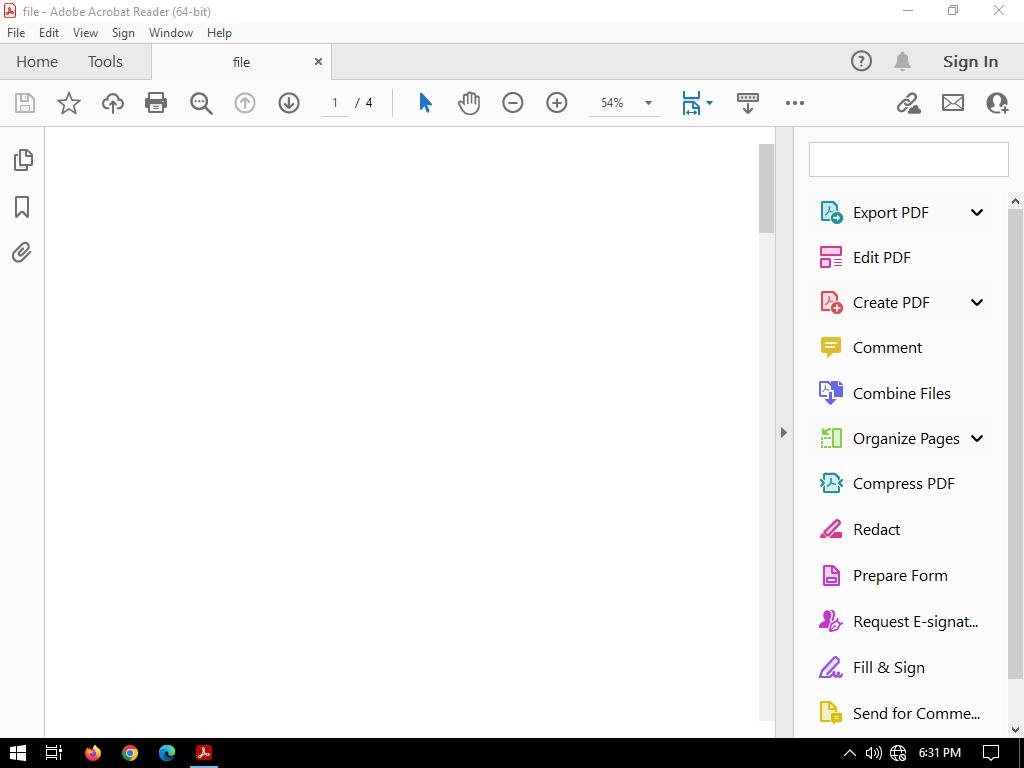Image resolution: width=1024 pixels, height=768 pixels.
Task: Go to next page arrow
Action: pos(289,103)
